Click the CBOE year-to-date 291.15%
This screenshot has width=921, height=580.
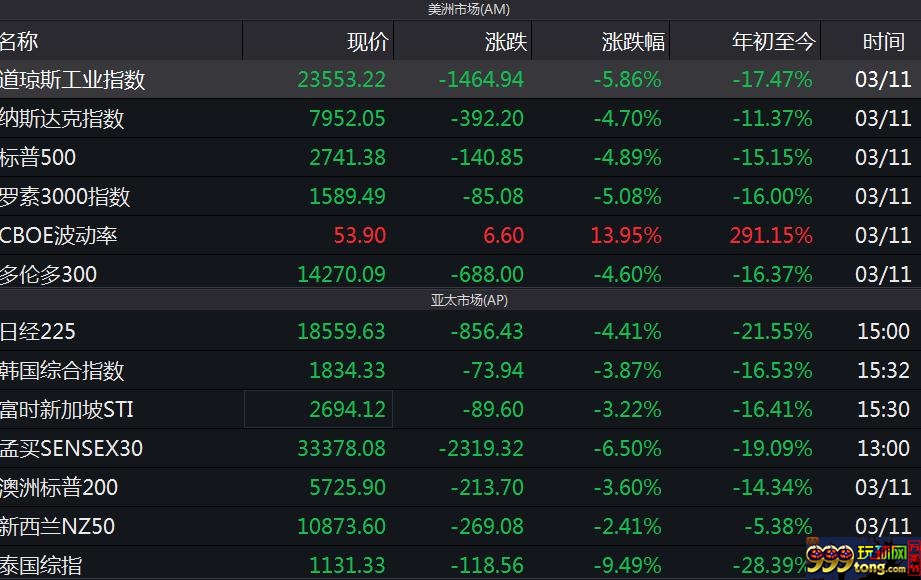[771, 235]
